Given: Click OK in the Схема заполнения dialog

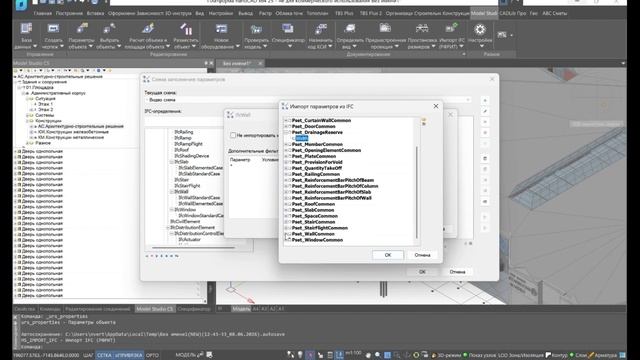Looking at the screenshot, I should click(x=422, y=272).
